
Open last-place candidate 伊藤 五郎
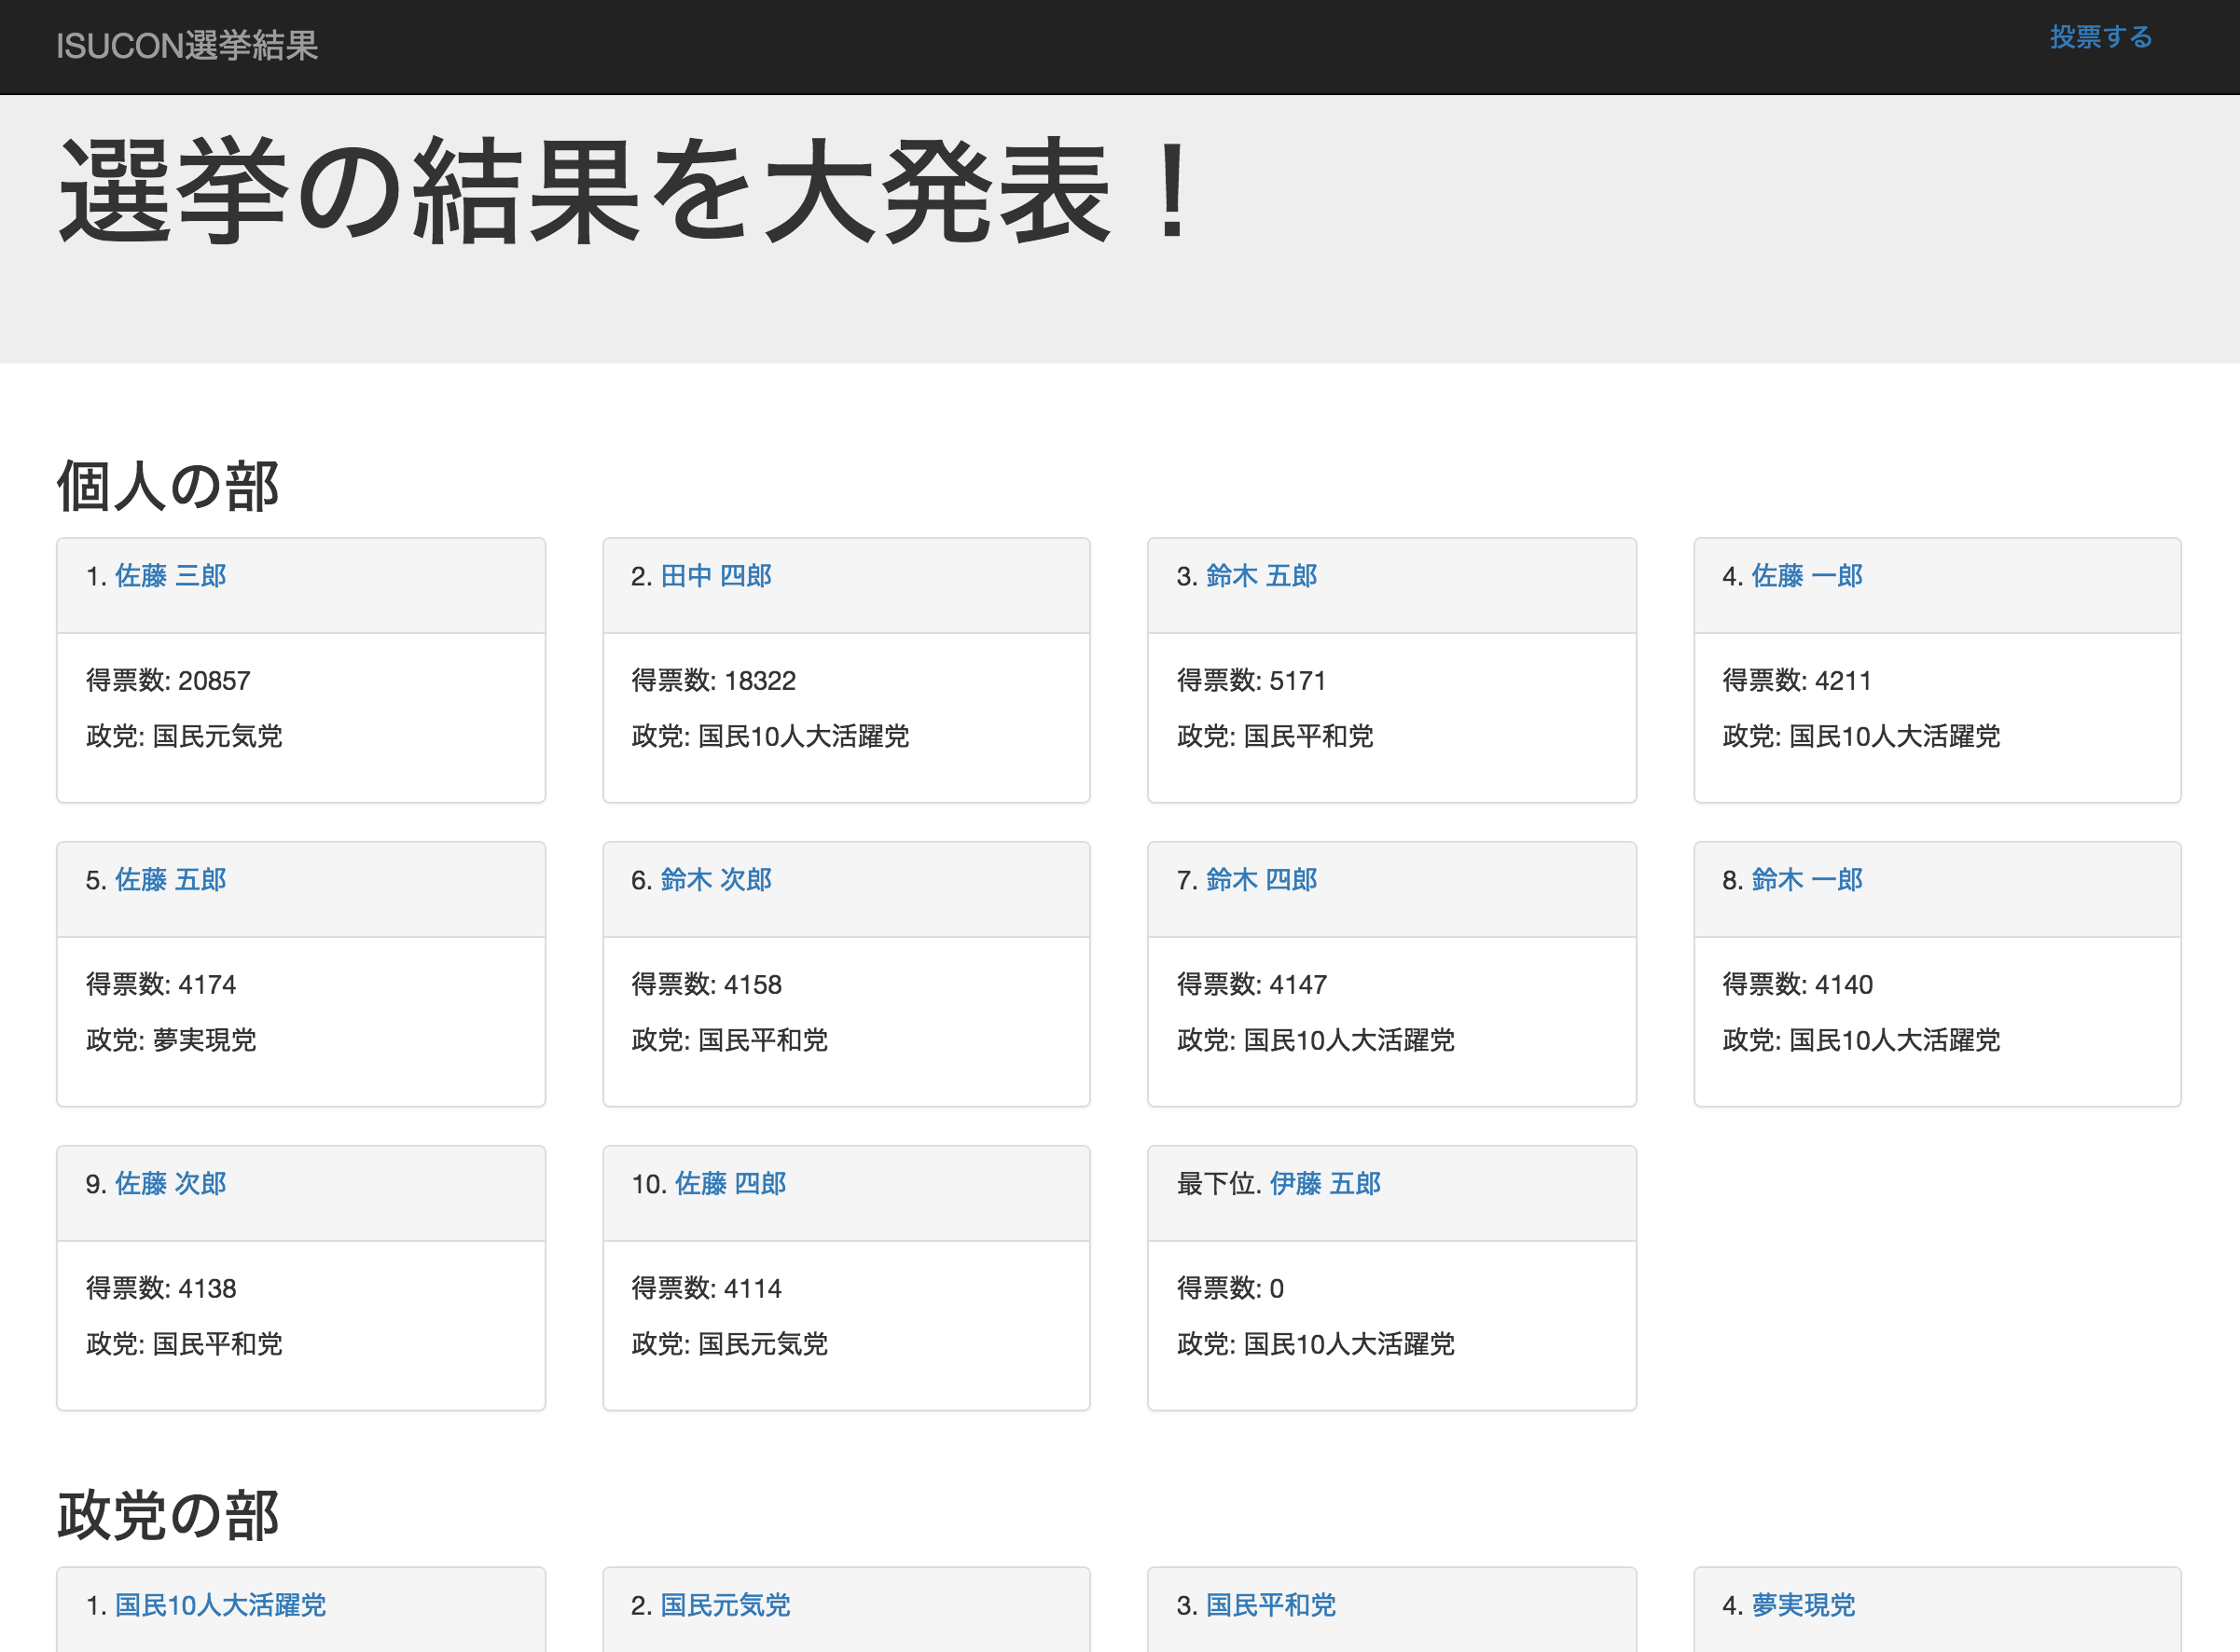[1325, 1184]
